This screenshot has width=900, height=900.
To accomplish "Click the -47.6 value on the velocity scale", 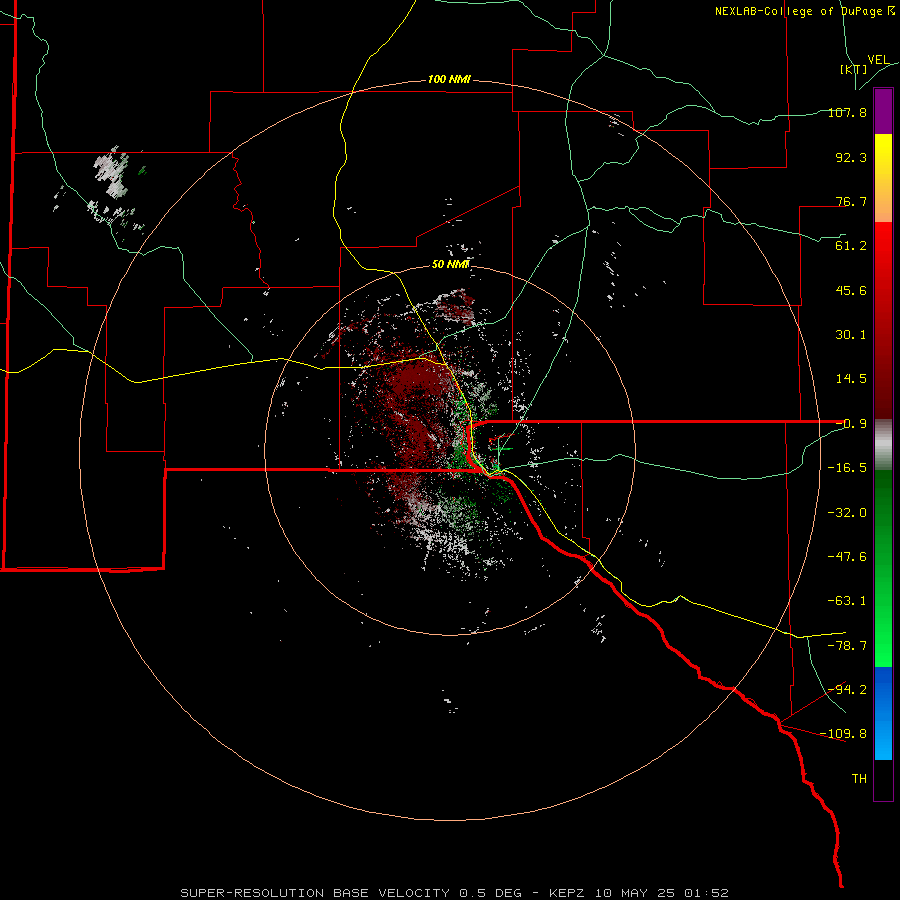I will click(x=847, y=557).
